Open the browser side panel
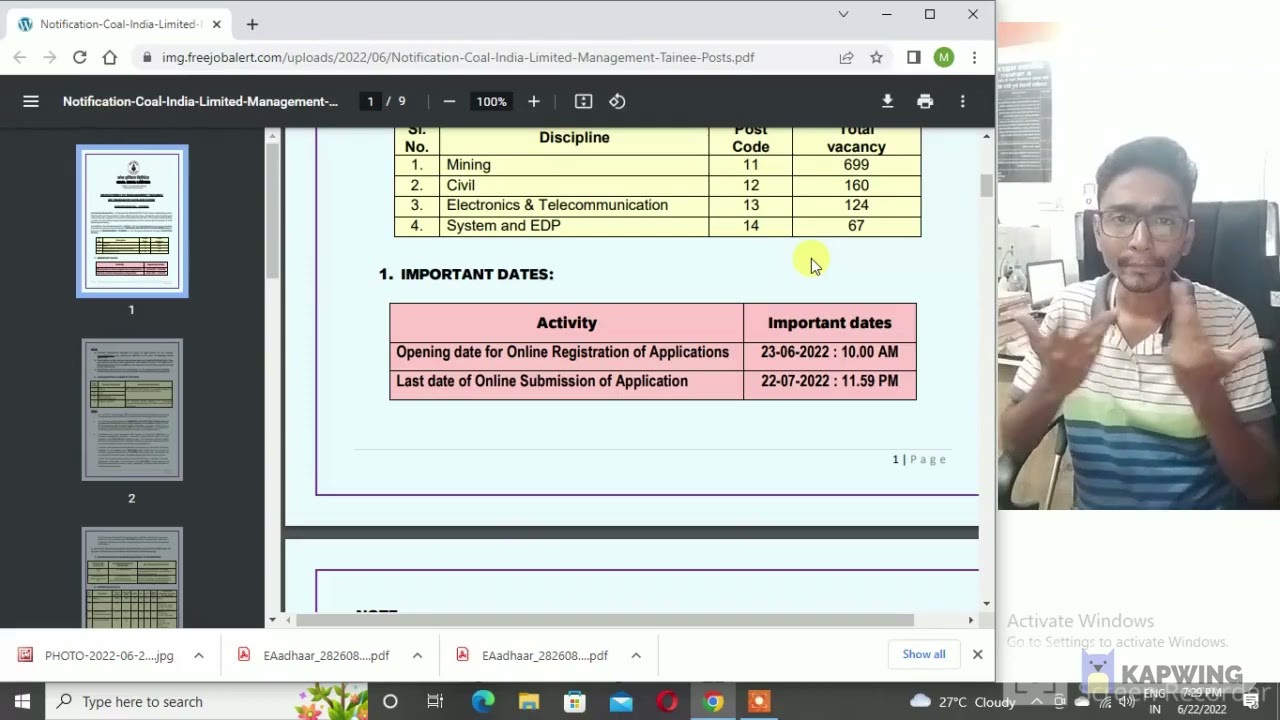The height and width of the screenshot is (720, 1280). click(x=913, y=57)
